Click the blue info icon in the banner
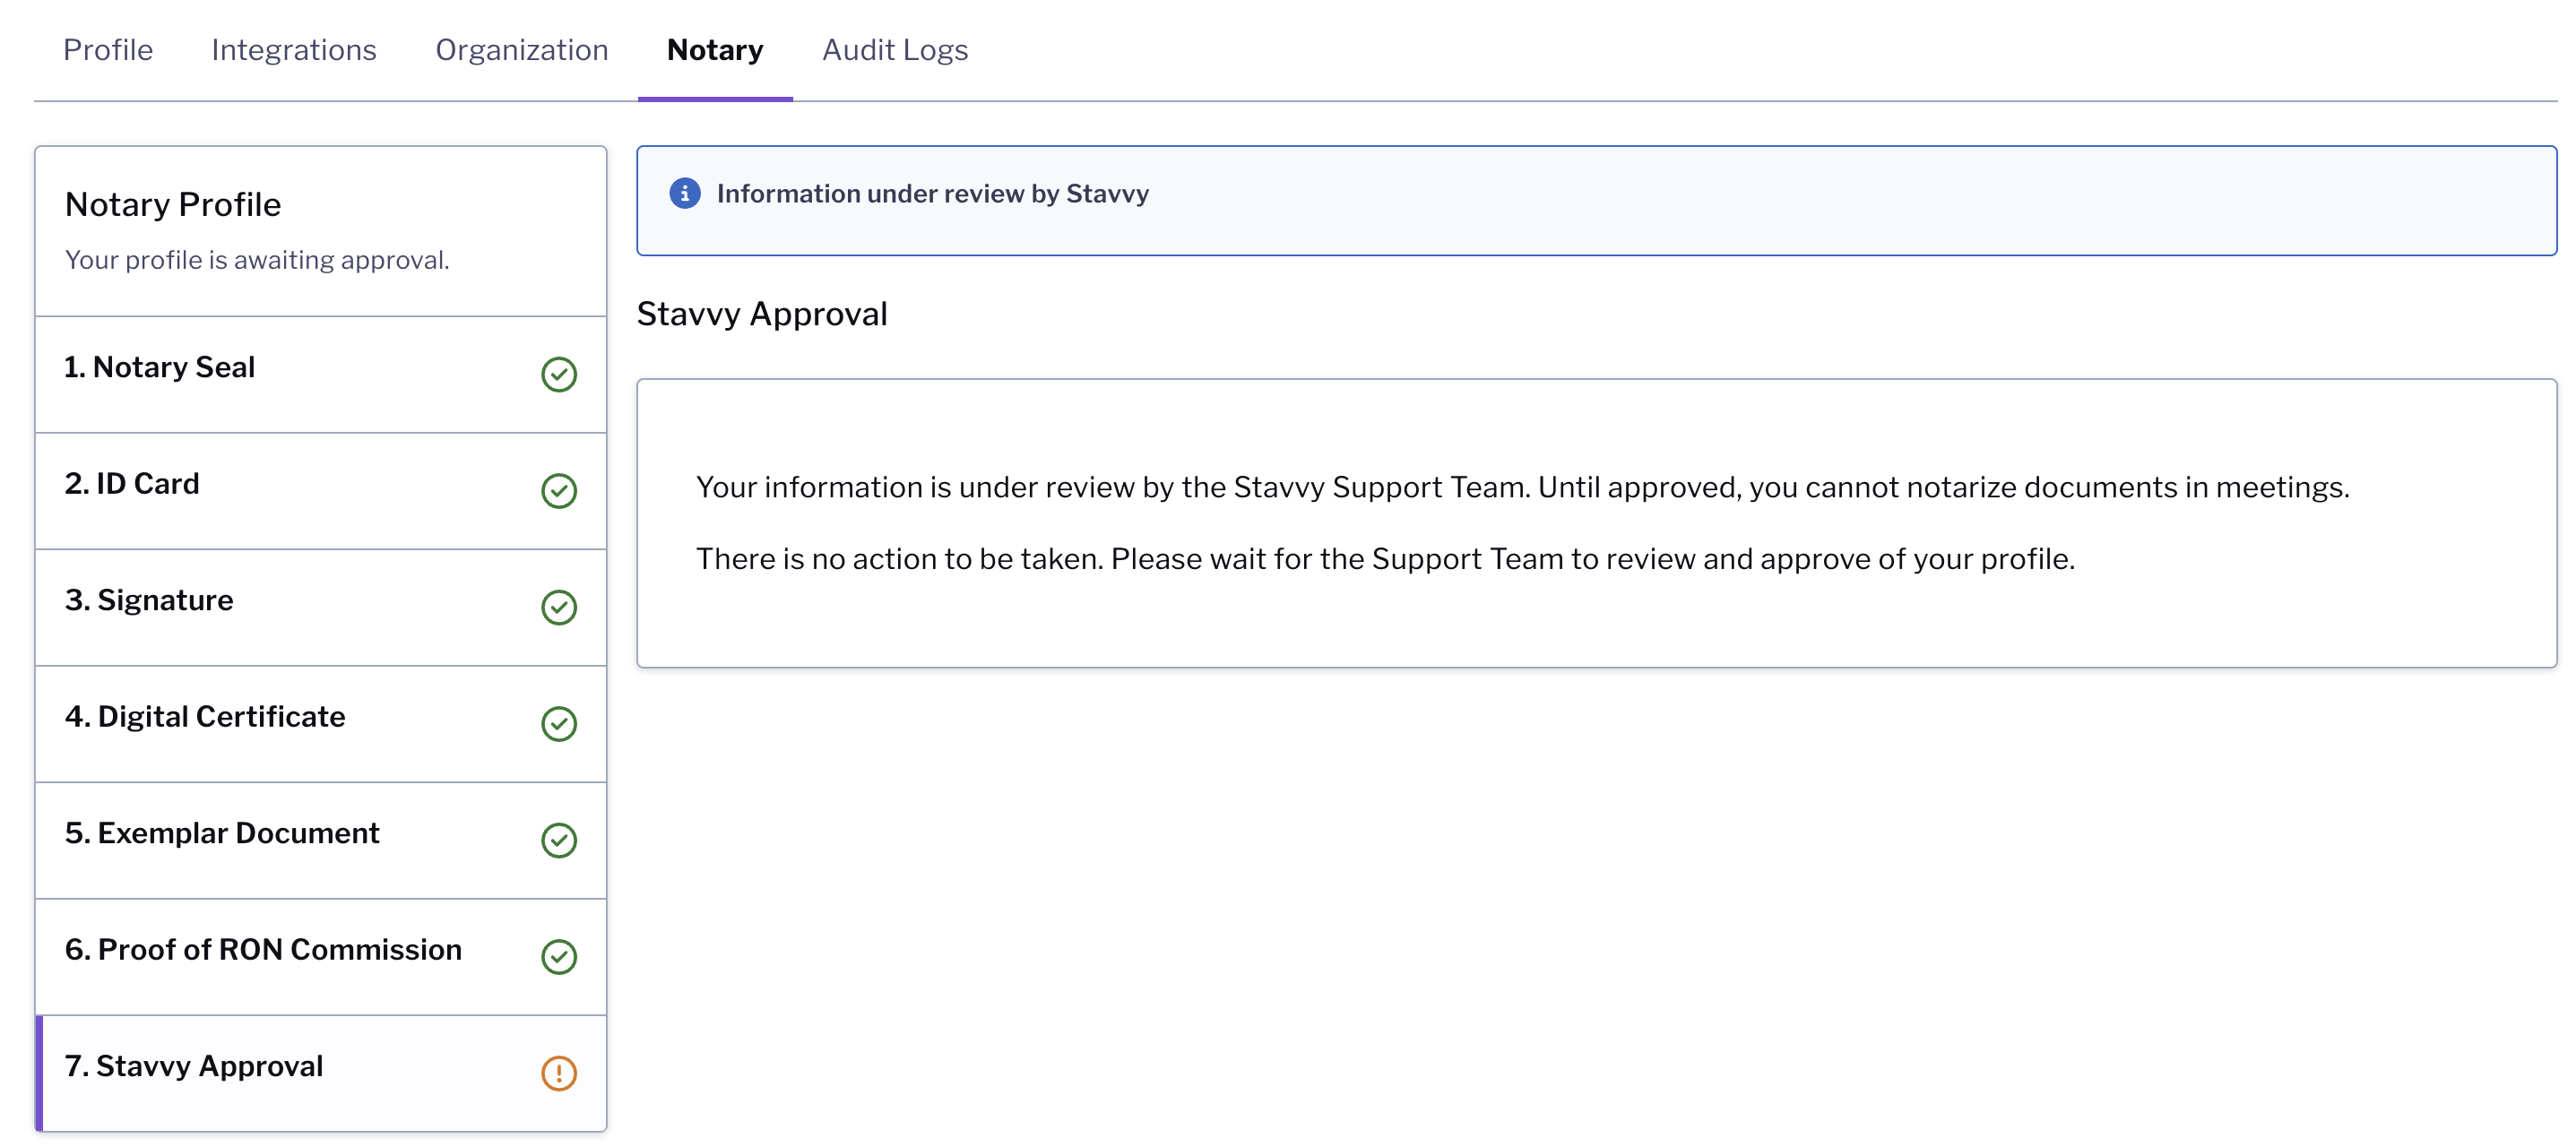The height and width of the screenshot is (1147, 2576). tap(685, 193)
